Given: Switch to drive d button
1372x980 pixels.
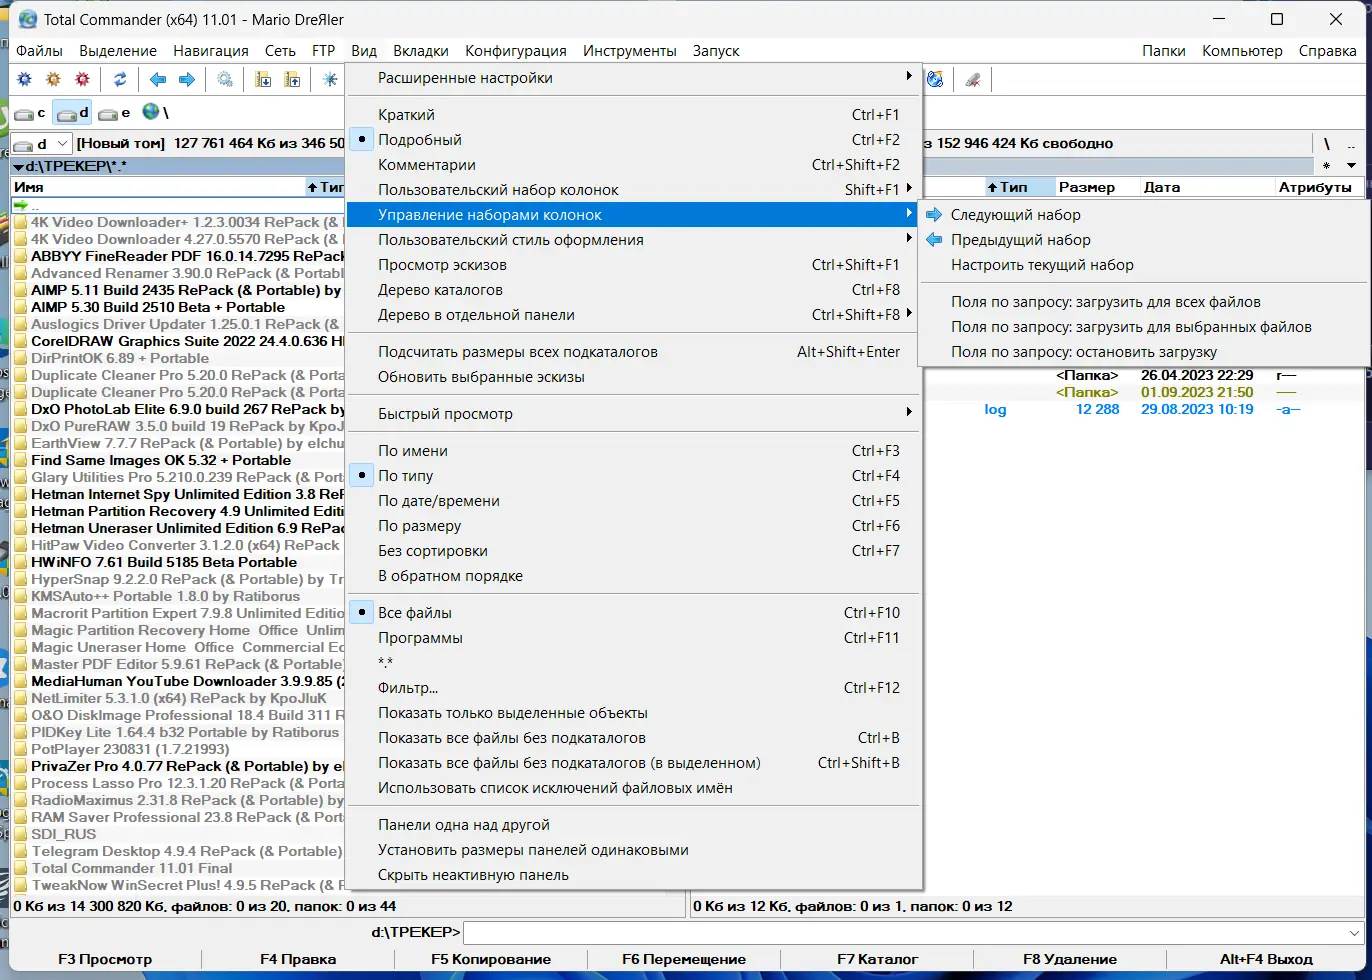Looking at the screenshot, I should pos(72,113).
